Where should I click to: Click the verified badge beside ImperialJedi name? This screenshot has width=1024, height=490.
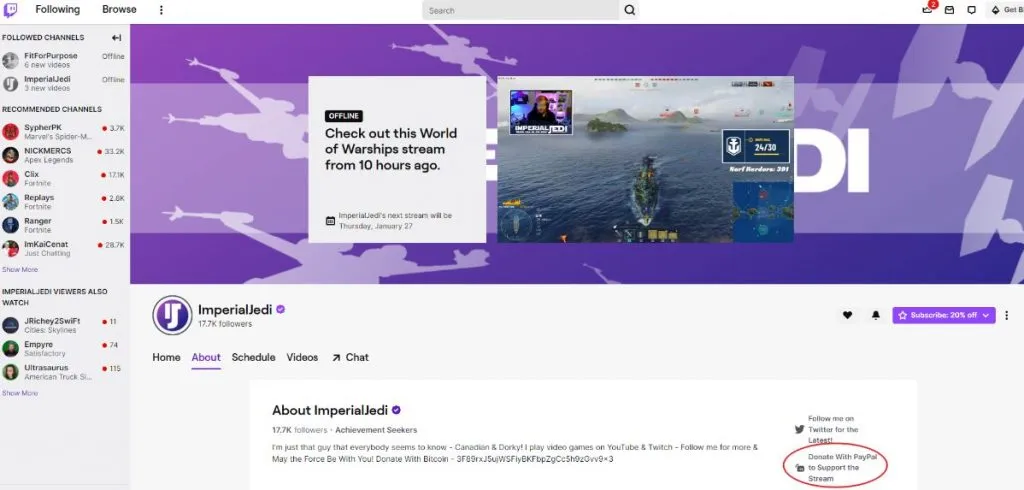pyautogui.click(x=281, y=310)
